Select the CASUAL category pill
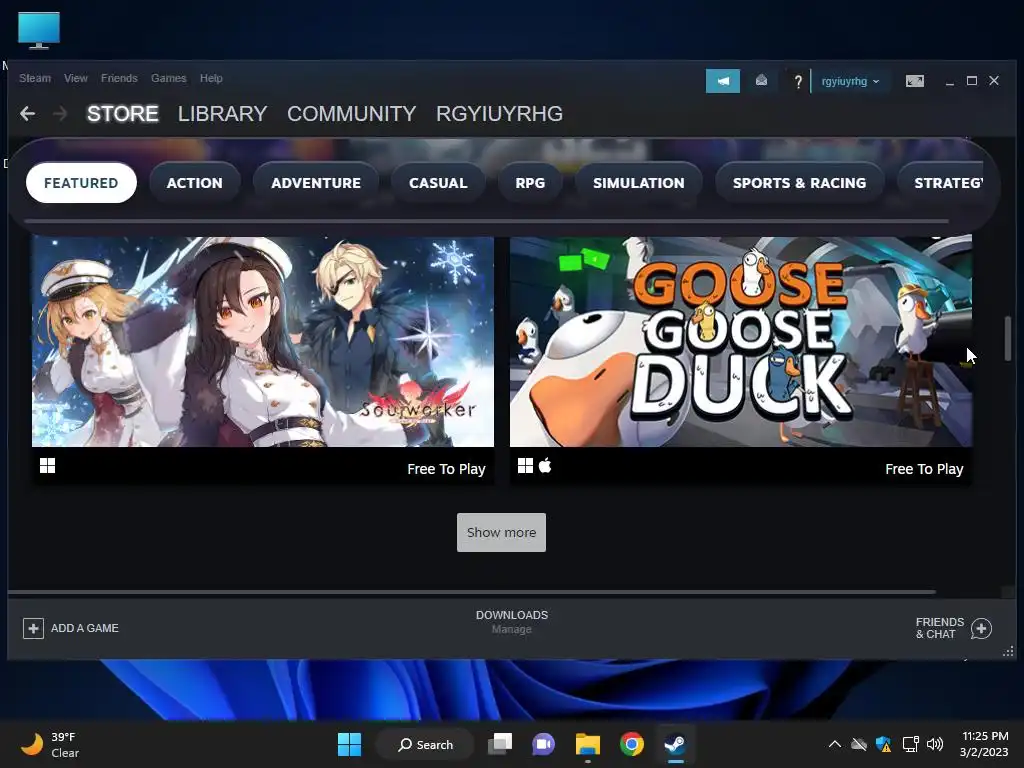This screenshot has height=768, width=1024. [438, 183]
